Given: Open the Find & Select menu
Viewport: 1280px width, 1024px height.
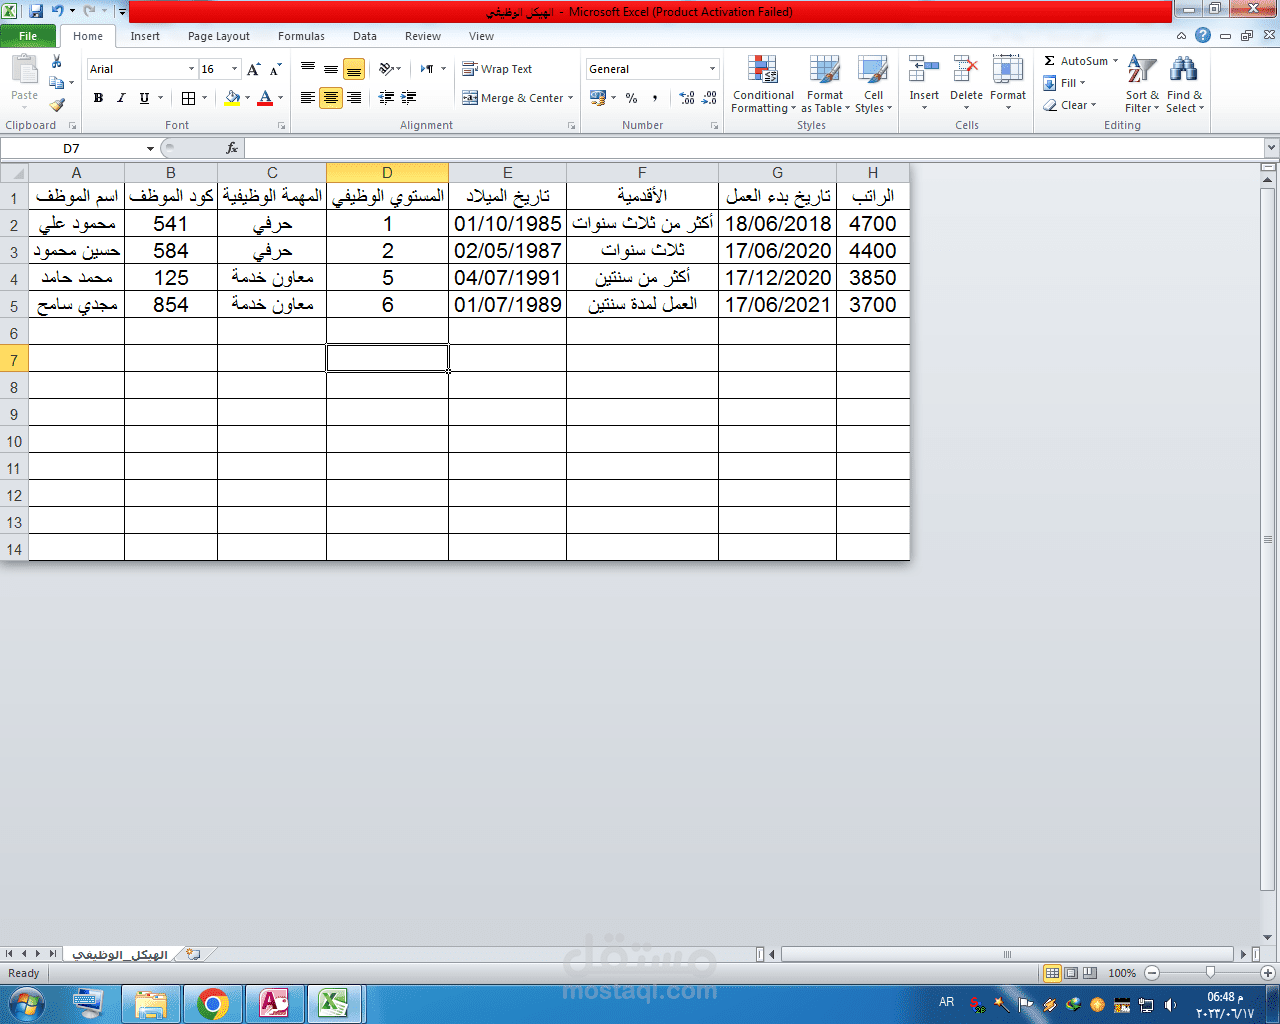Looking at the screenshot, I should 1184,84.
